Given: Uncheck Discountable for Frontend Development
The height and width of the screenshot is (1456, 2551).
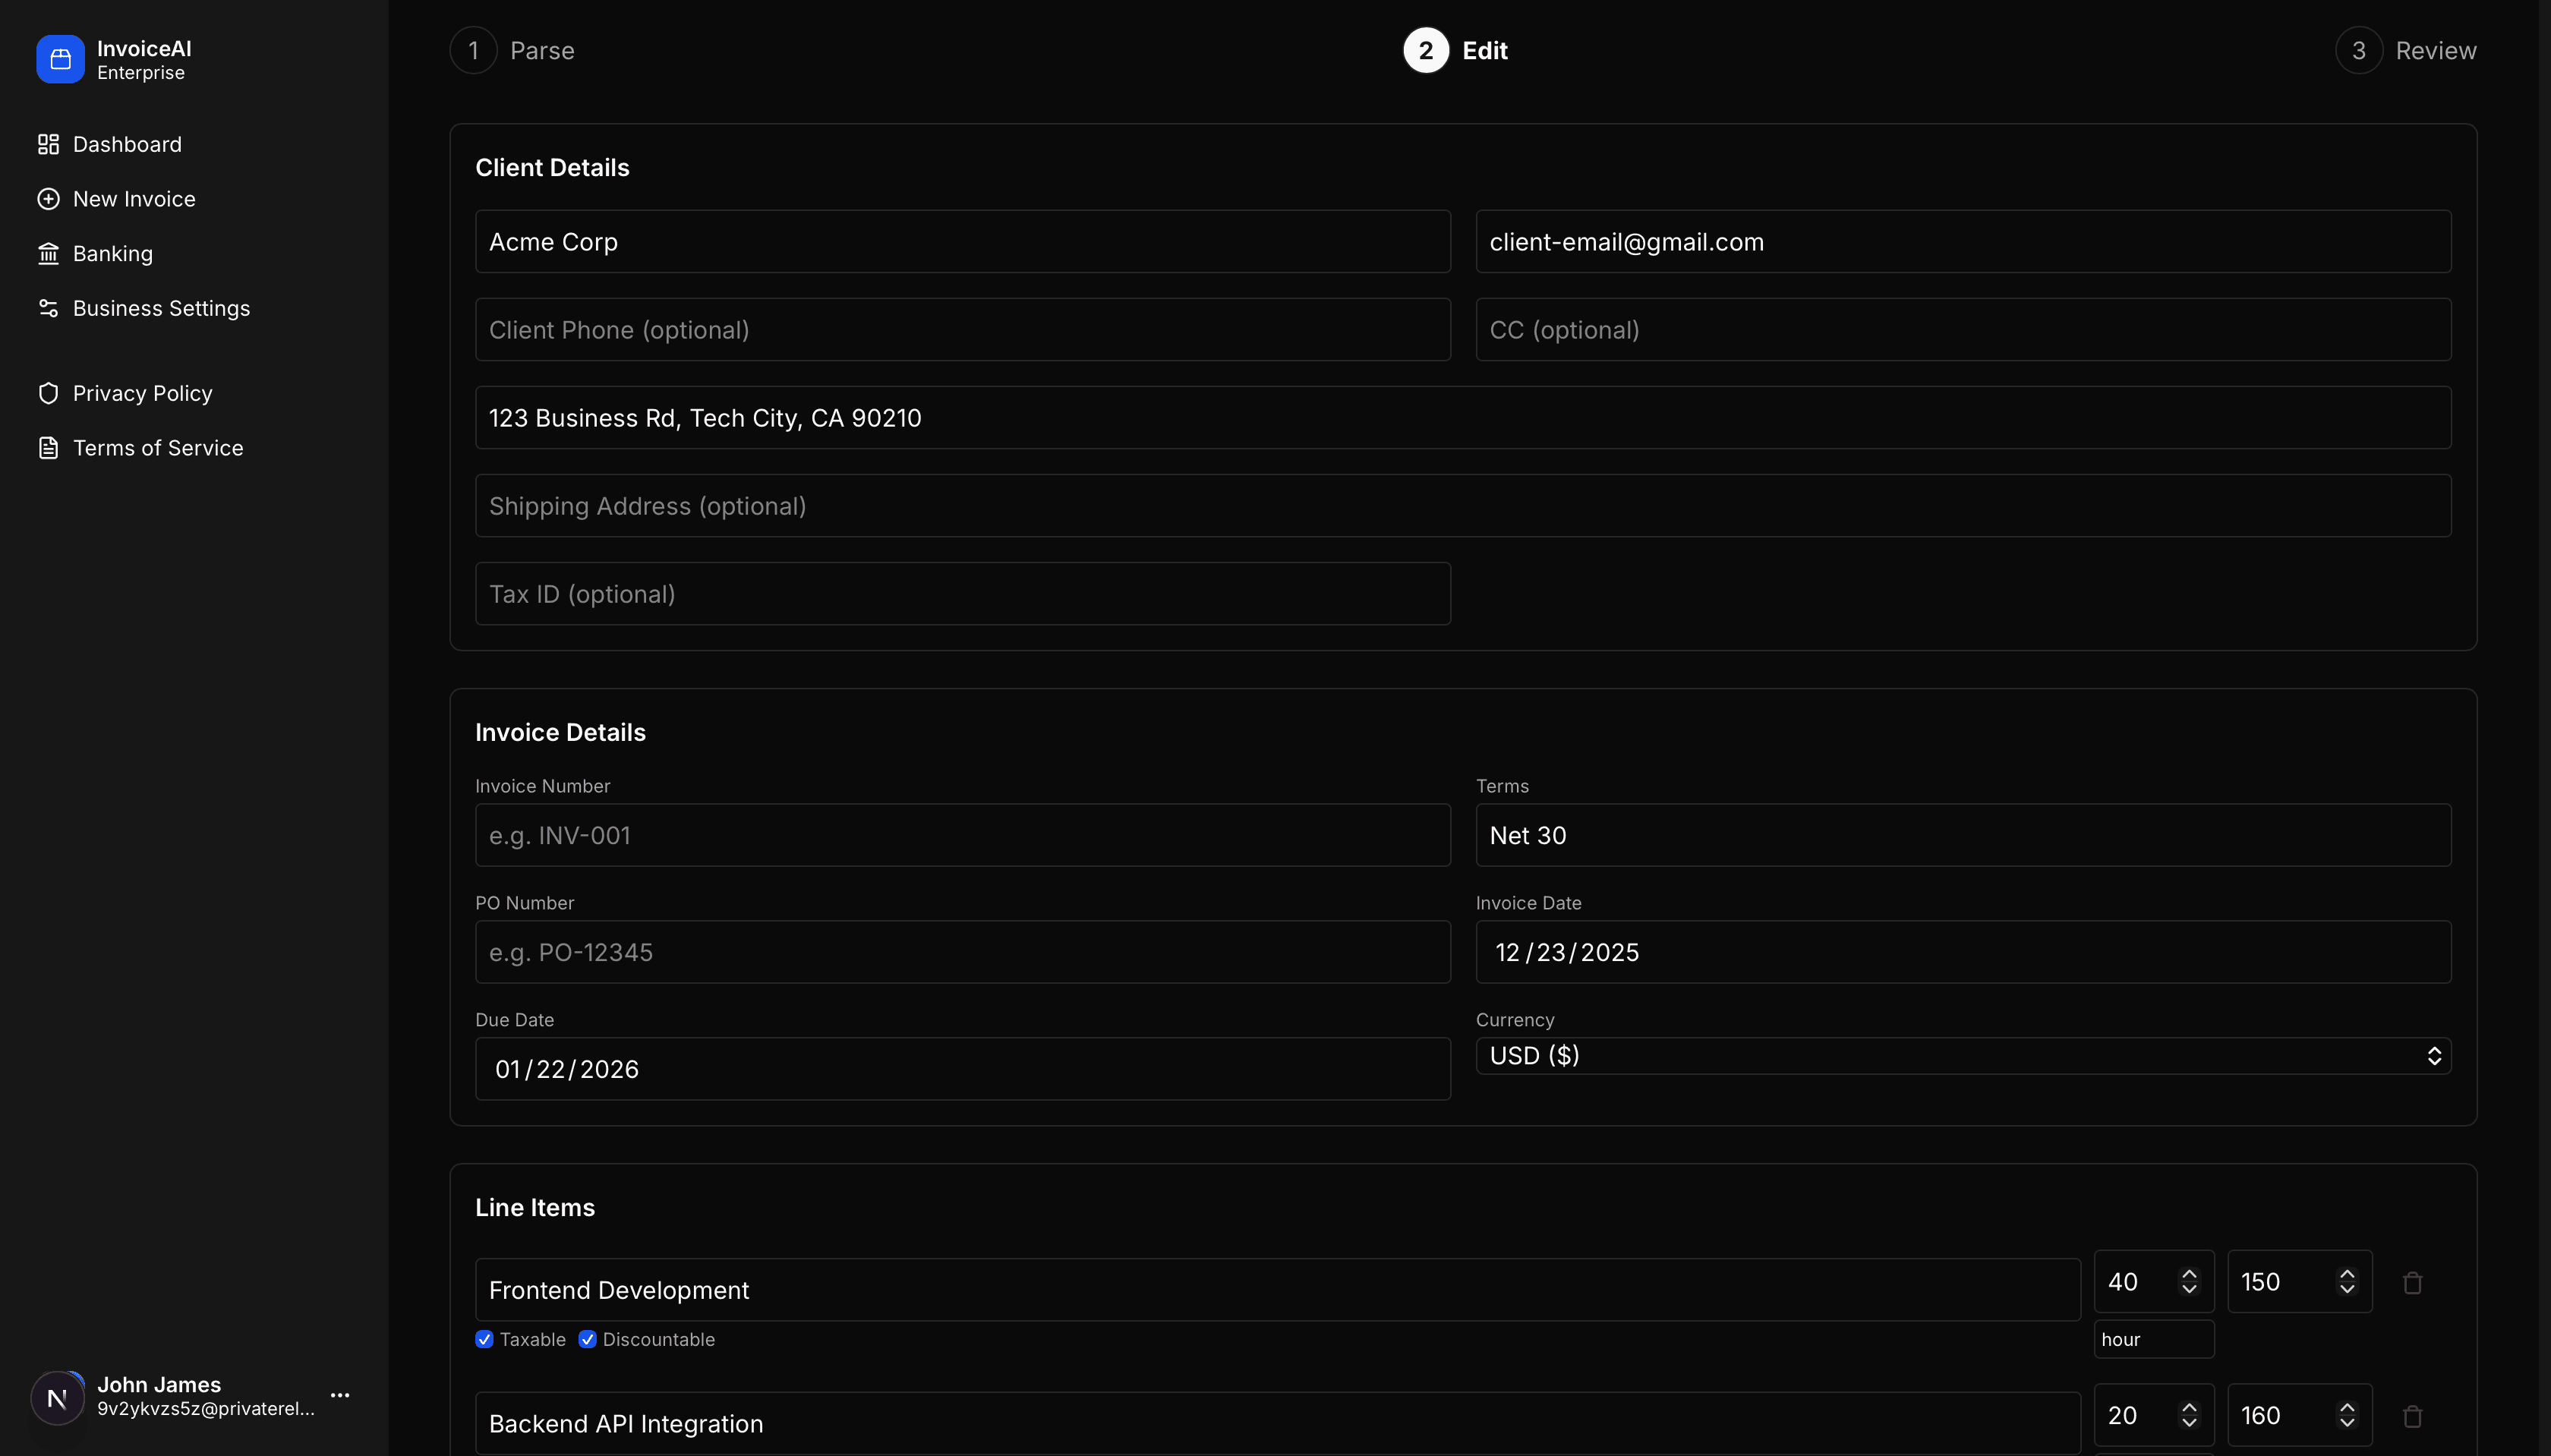Looking at the screenshot, I should pyautogui.click(x=588, y=1339).
